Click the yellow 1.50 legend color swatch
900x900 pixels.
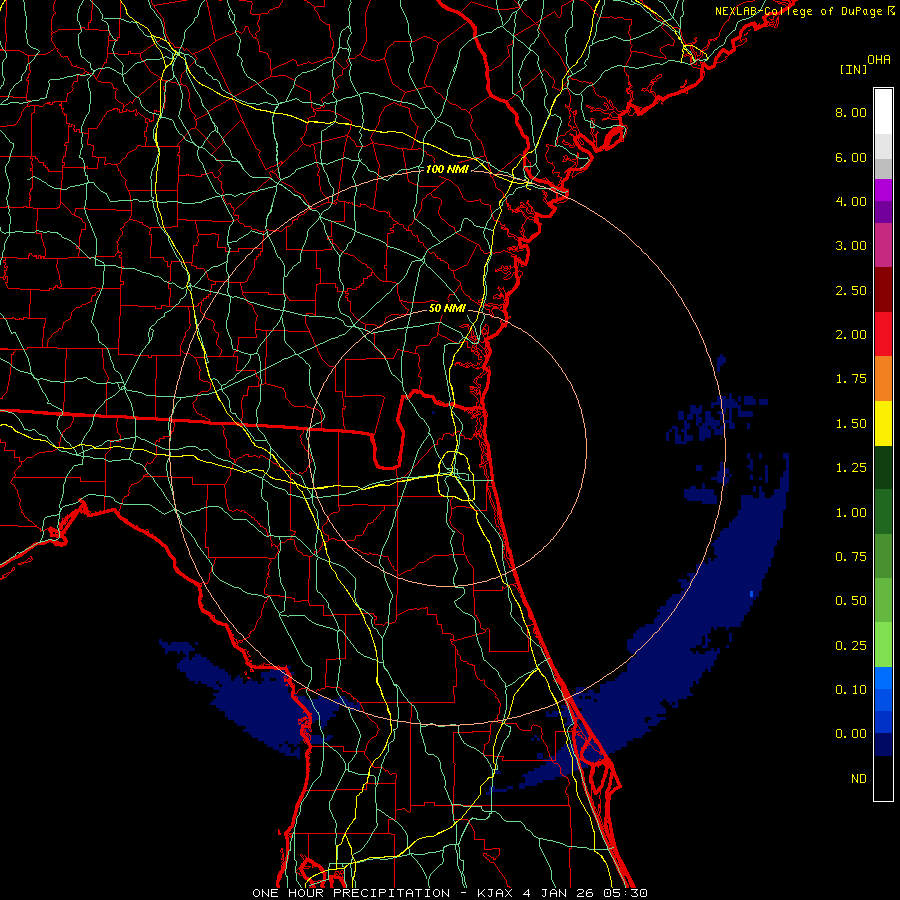coord(883,423)
